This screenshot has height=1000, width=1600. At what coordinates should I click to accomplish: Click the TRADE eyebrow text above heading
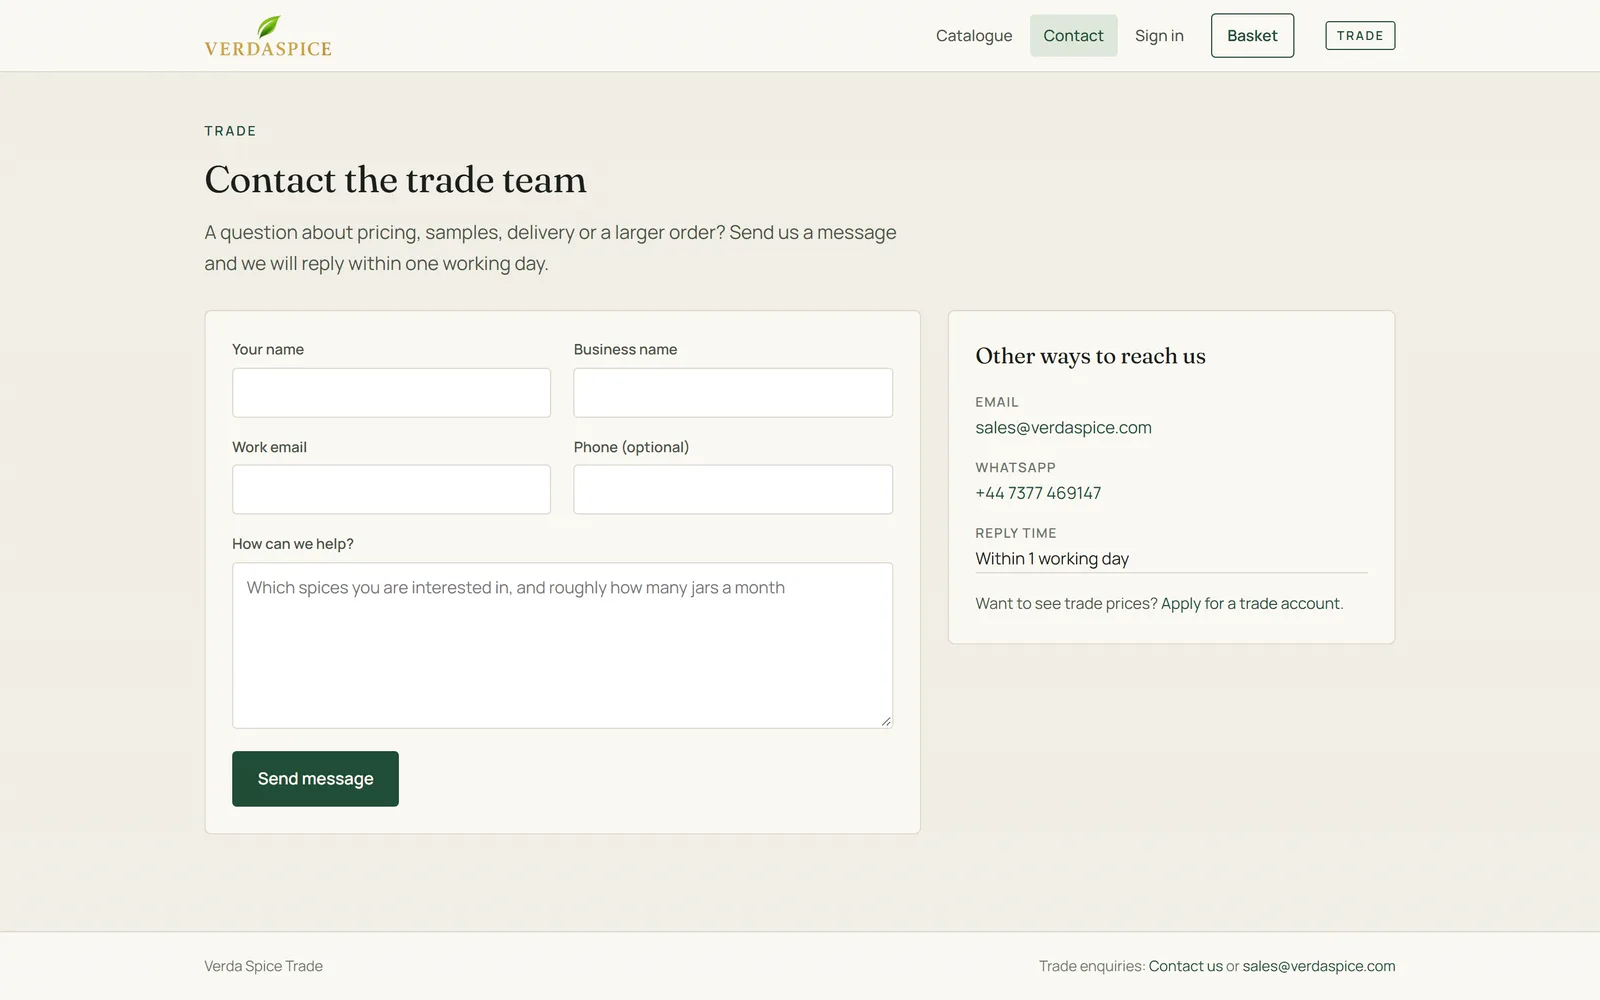(x=230, y=131)
